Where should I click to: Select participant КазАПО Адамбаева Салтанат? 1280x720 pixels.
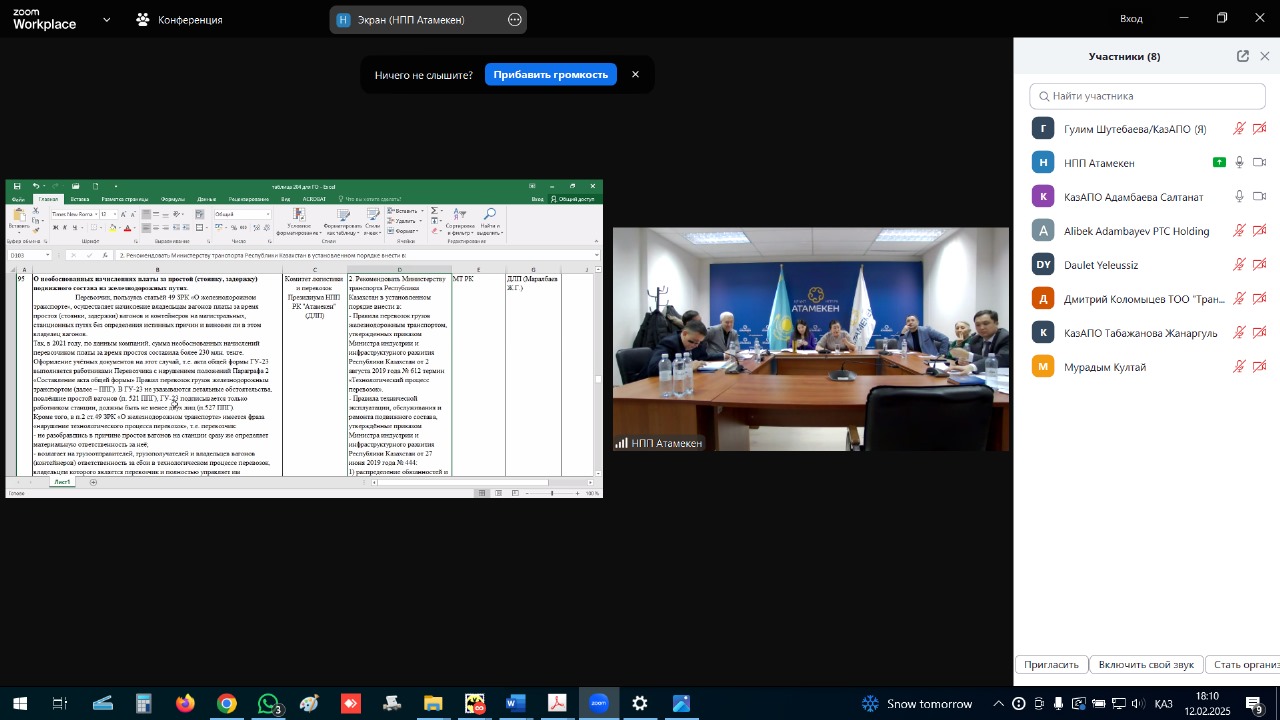click(x=1147, y=197)
